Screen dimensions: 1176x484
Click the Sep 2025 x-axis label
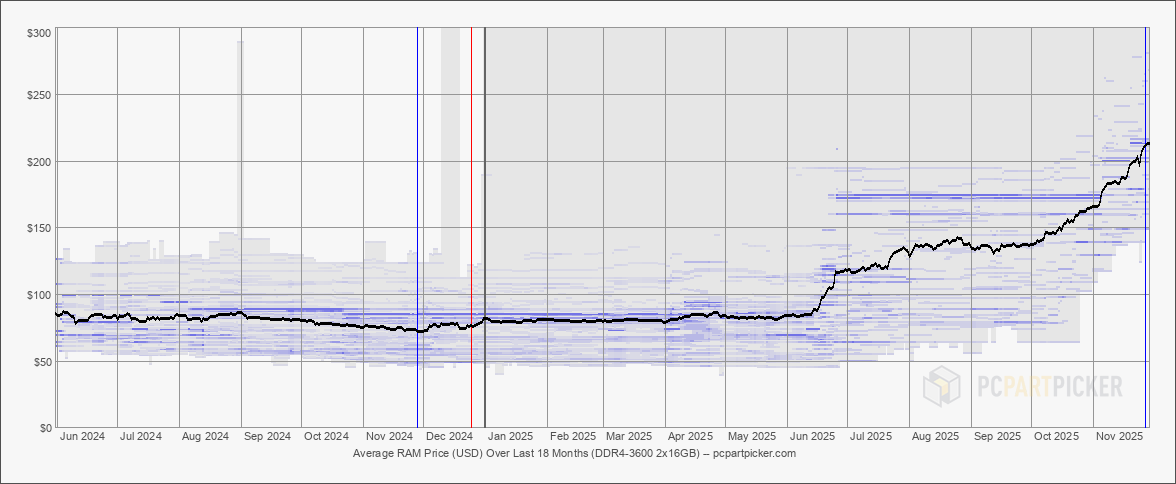997,437
